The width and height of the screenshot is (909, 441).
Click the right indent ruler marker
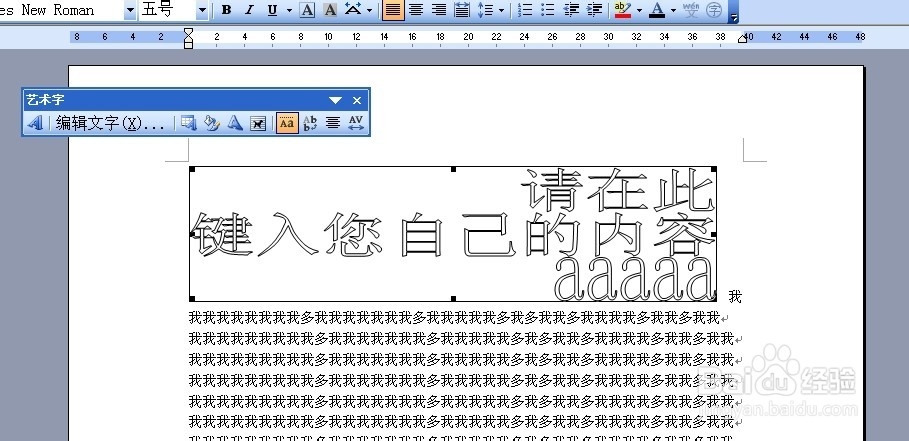click(x=743, y=38)
